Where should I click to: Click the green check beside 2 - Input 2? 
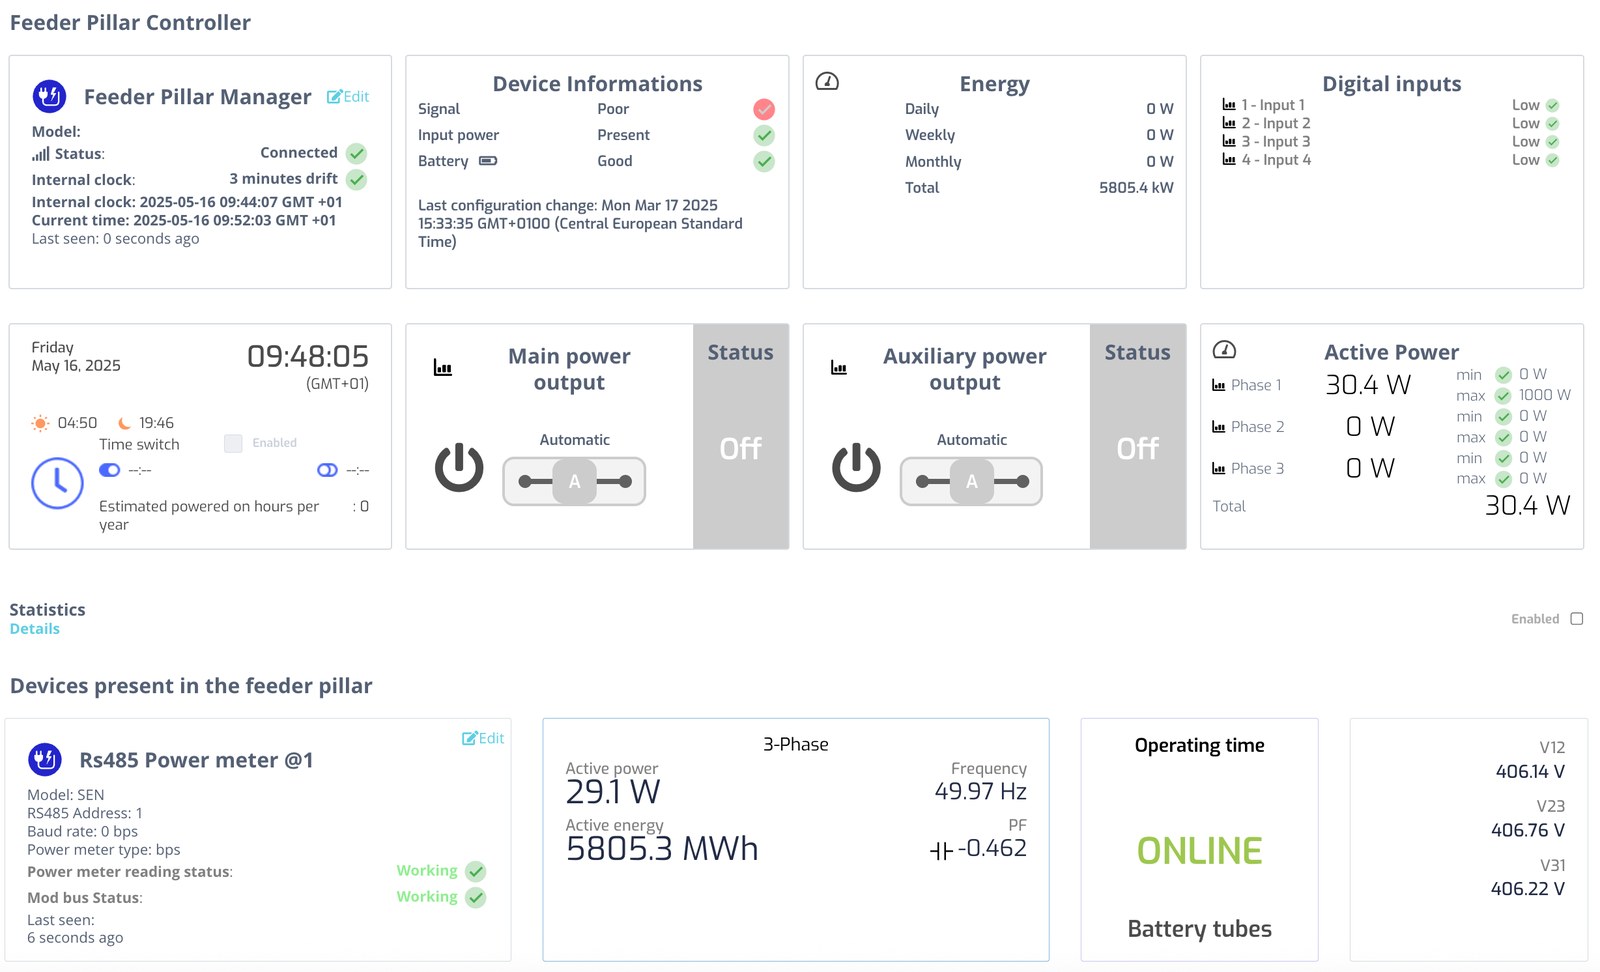point(1552,124)
